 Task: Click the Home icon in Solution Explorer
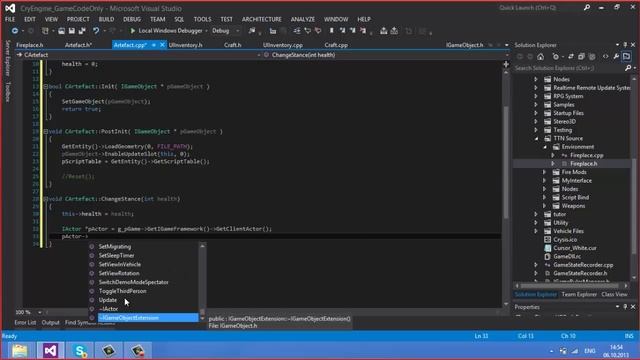540,57
